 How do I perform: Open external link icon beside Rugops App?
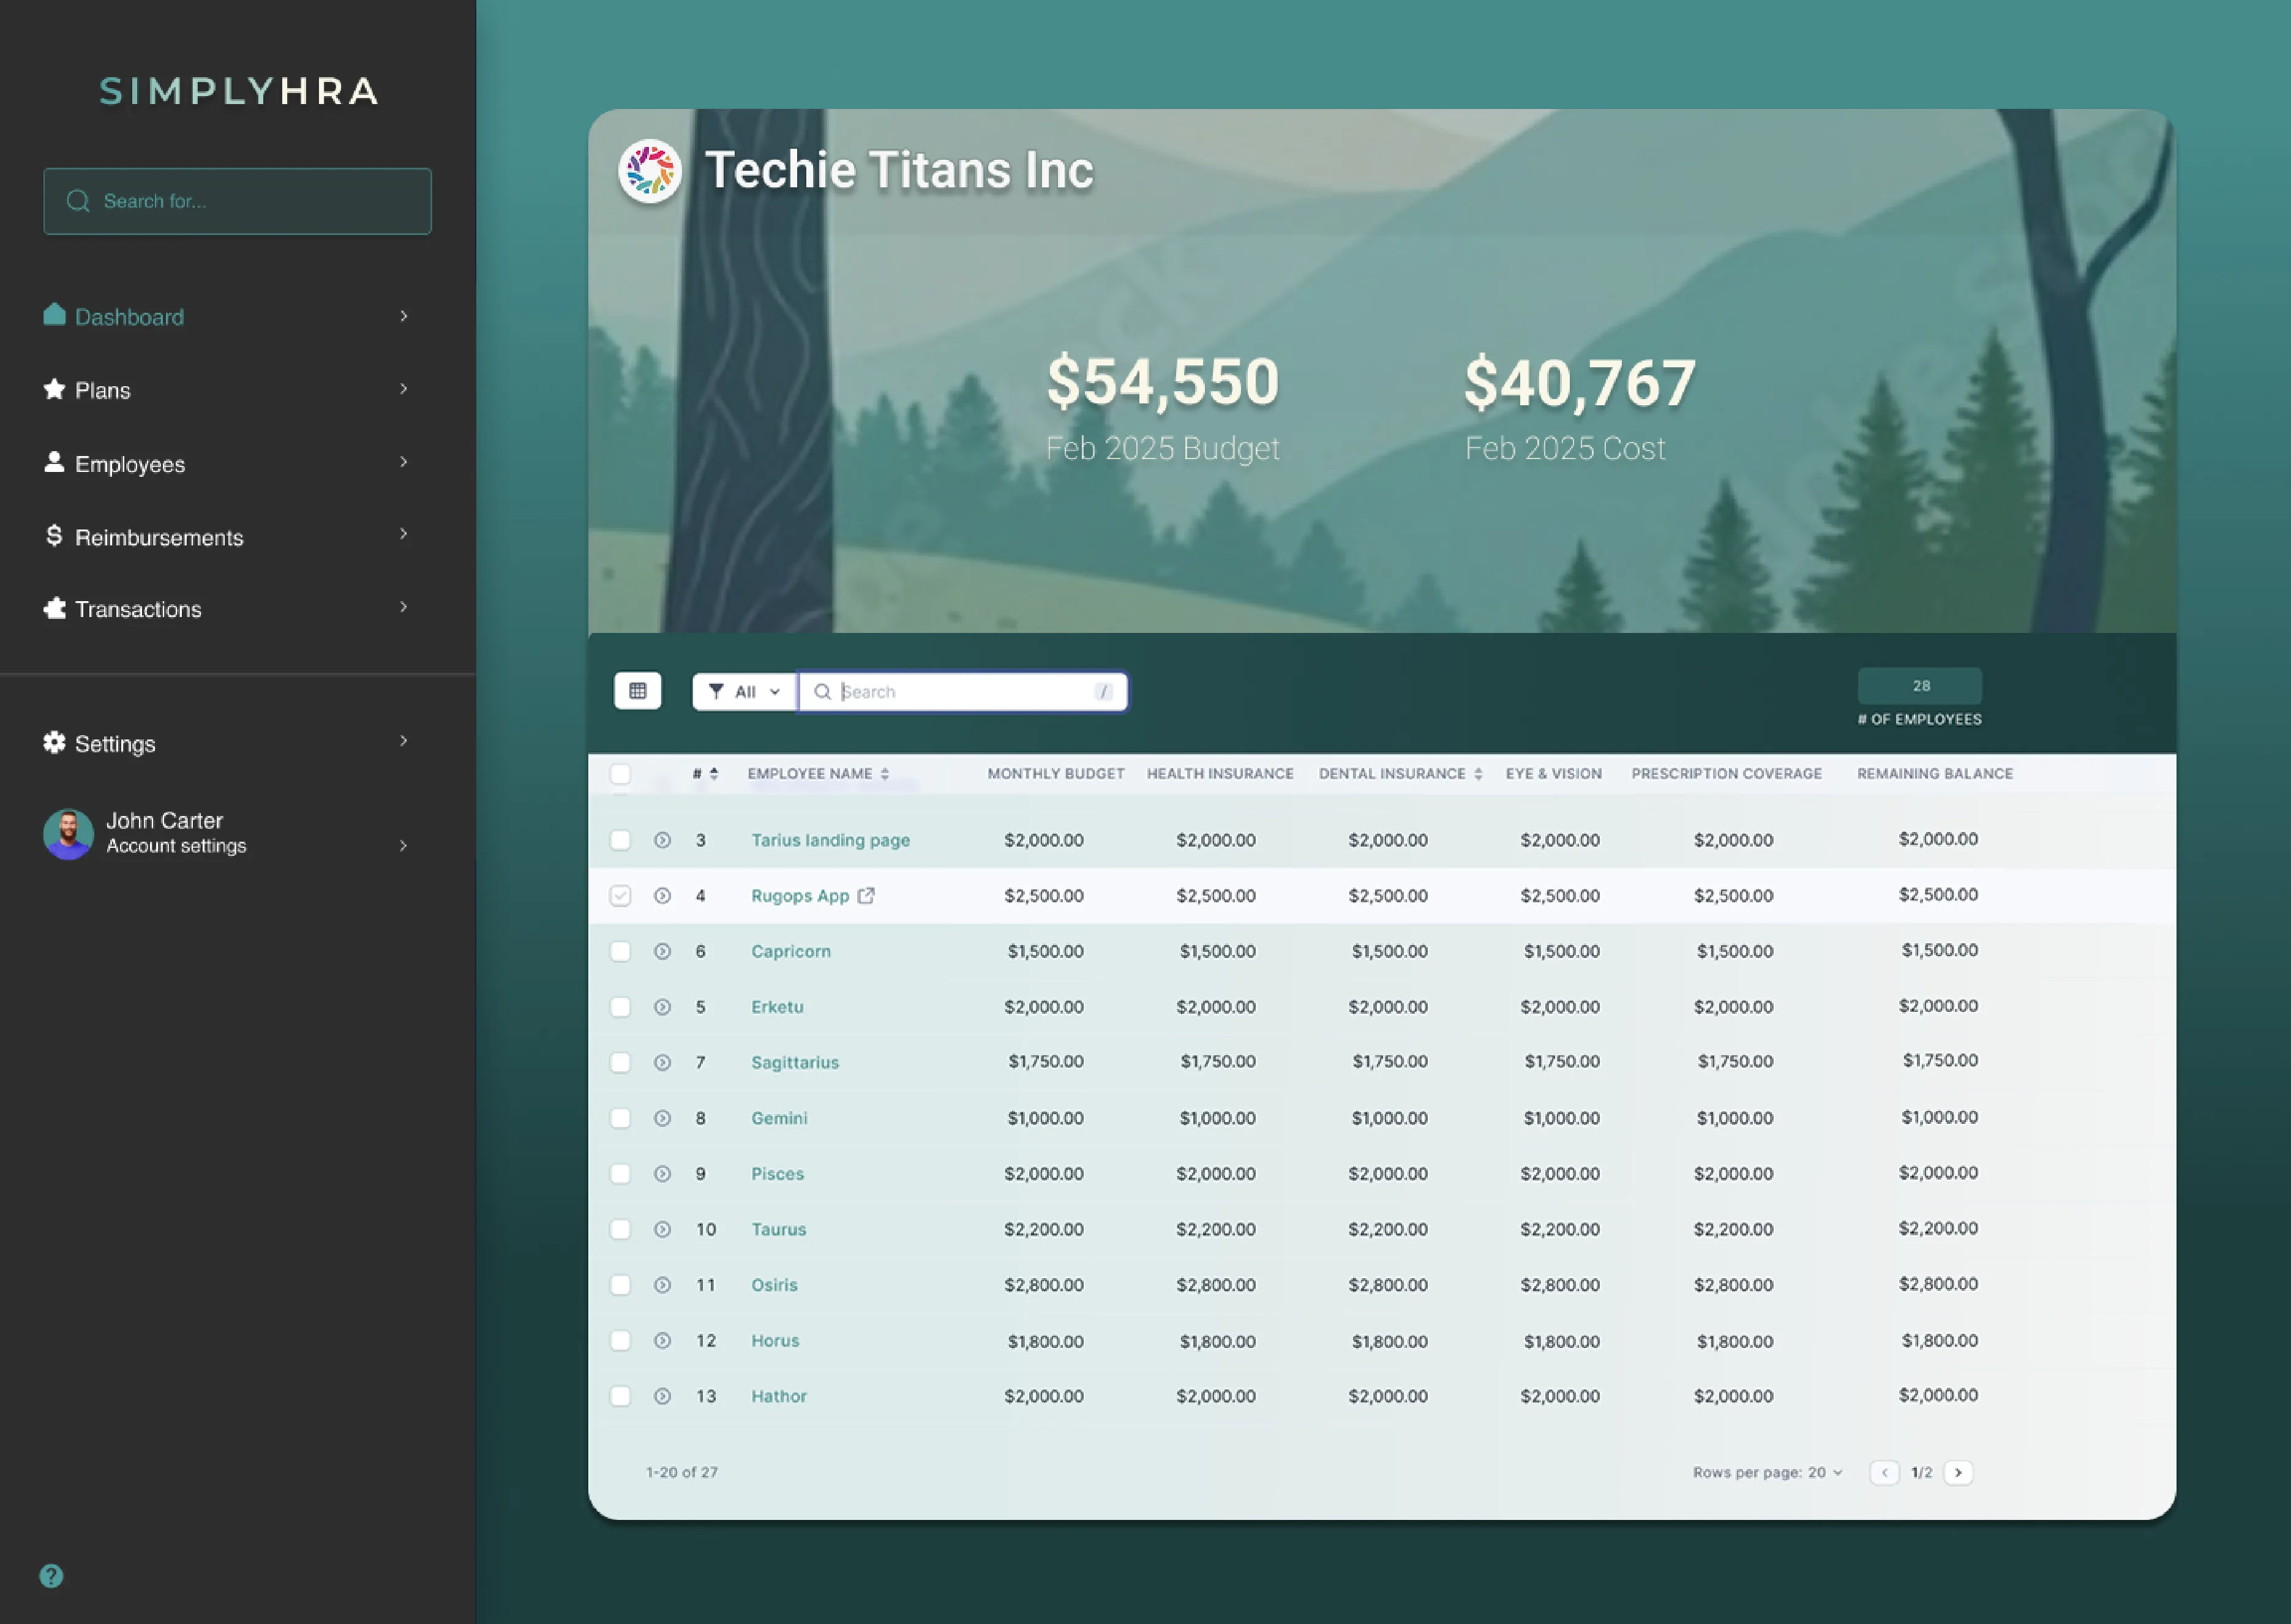866,896
